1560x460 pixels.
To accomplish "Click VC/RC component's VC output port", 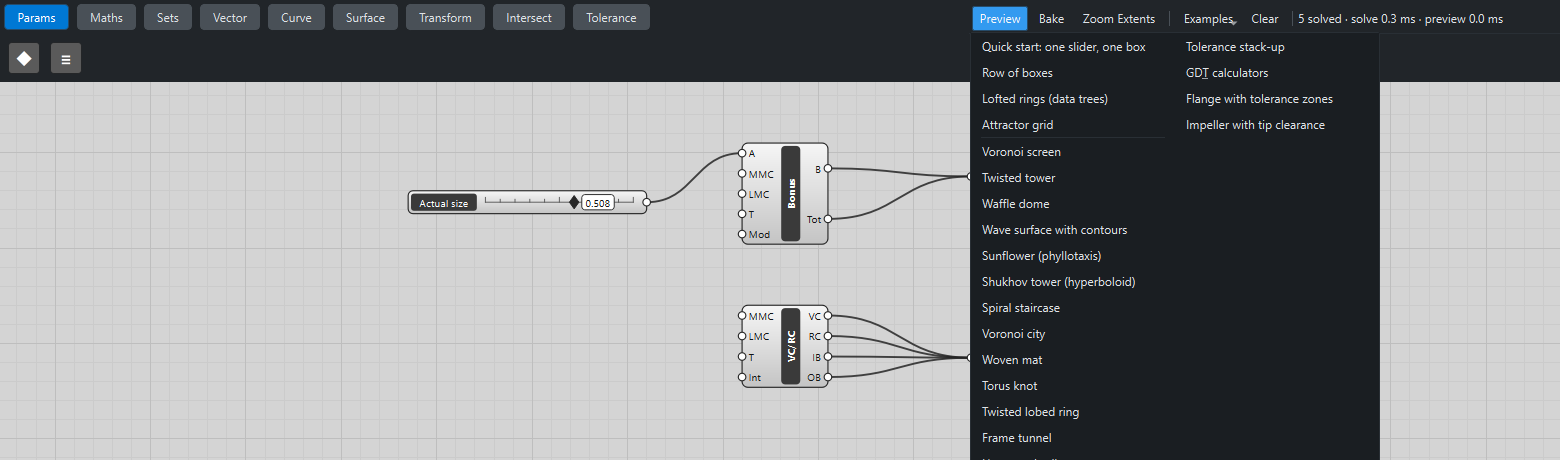I will pyautogui.click(x=828, y=316).
